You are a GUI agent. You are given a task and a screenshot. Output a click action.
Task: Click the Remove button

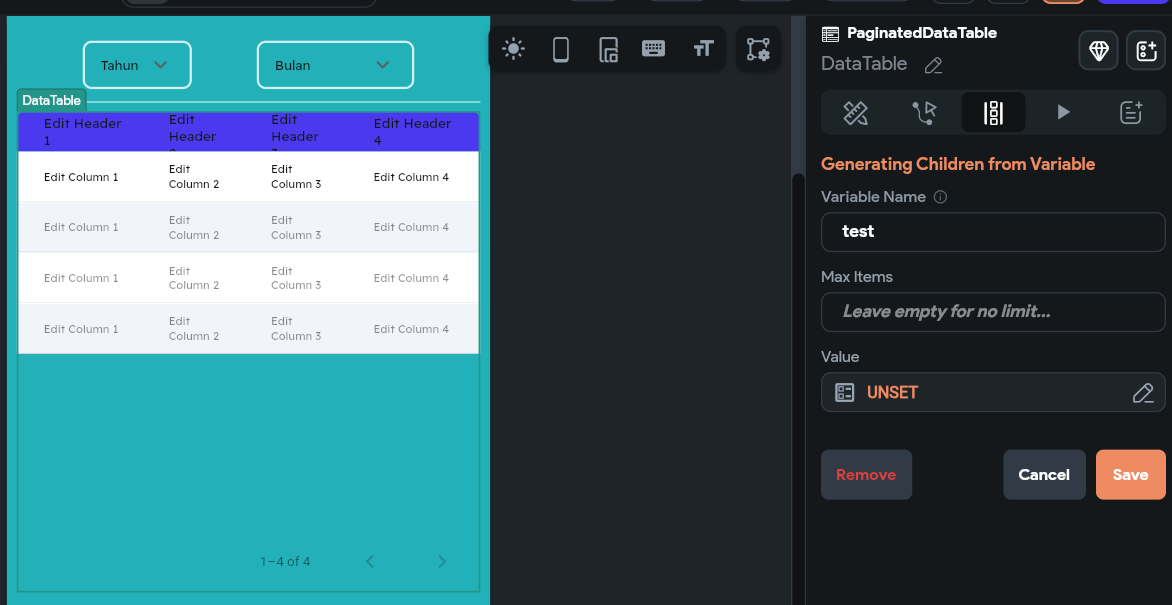[x=866, y=475]
